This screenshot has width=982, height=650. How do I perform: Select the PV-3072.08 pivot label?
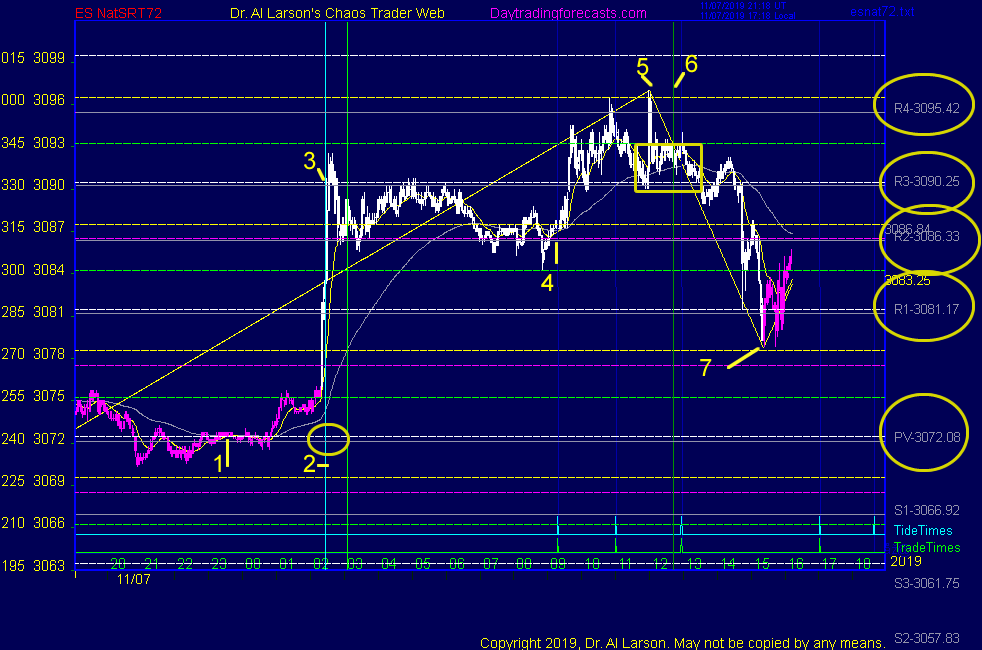click(926, 436)
